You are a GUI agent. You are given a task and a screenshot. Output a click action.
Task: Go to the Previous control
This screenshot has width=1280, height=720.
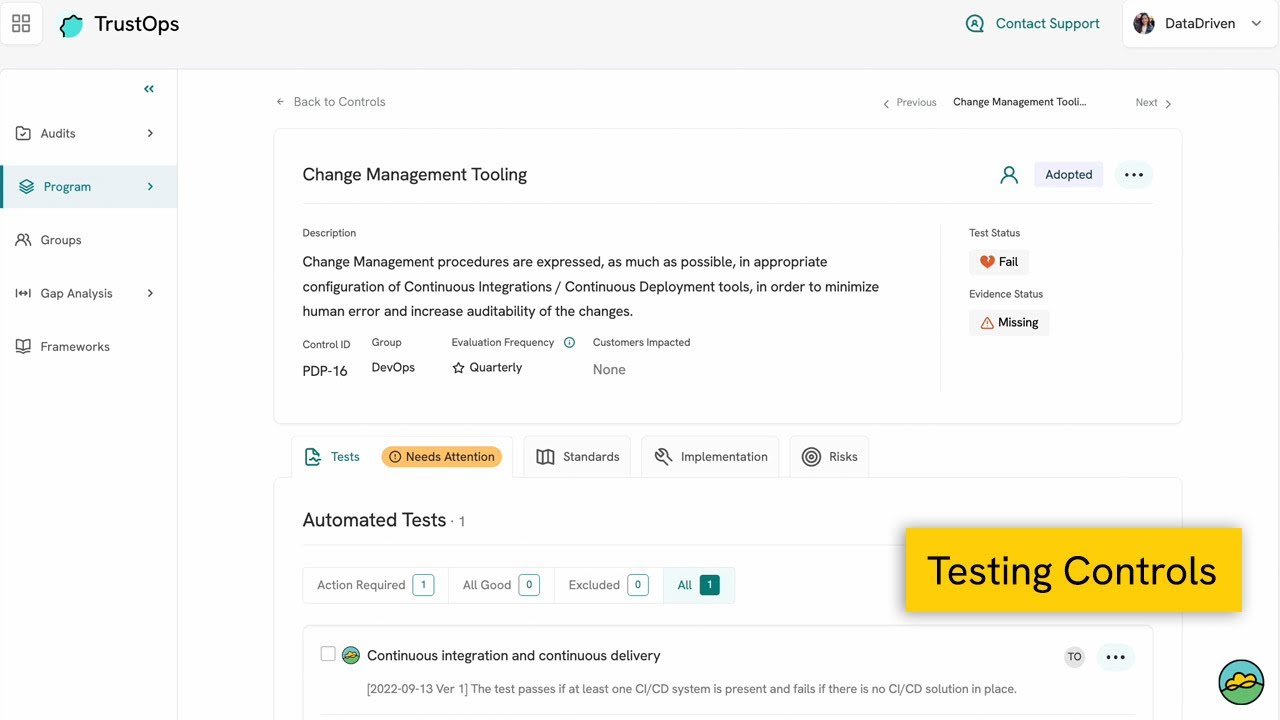click(909, 103)
